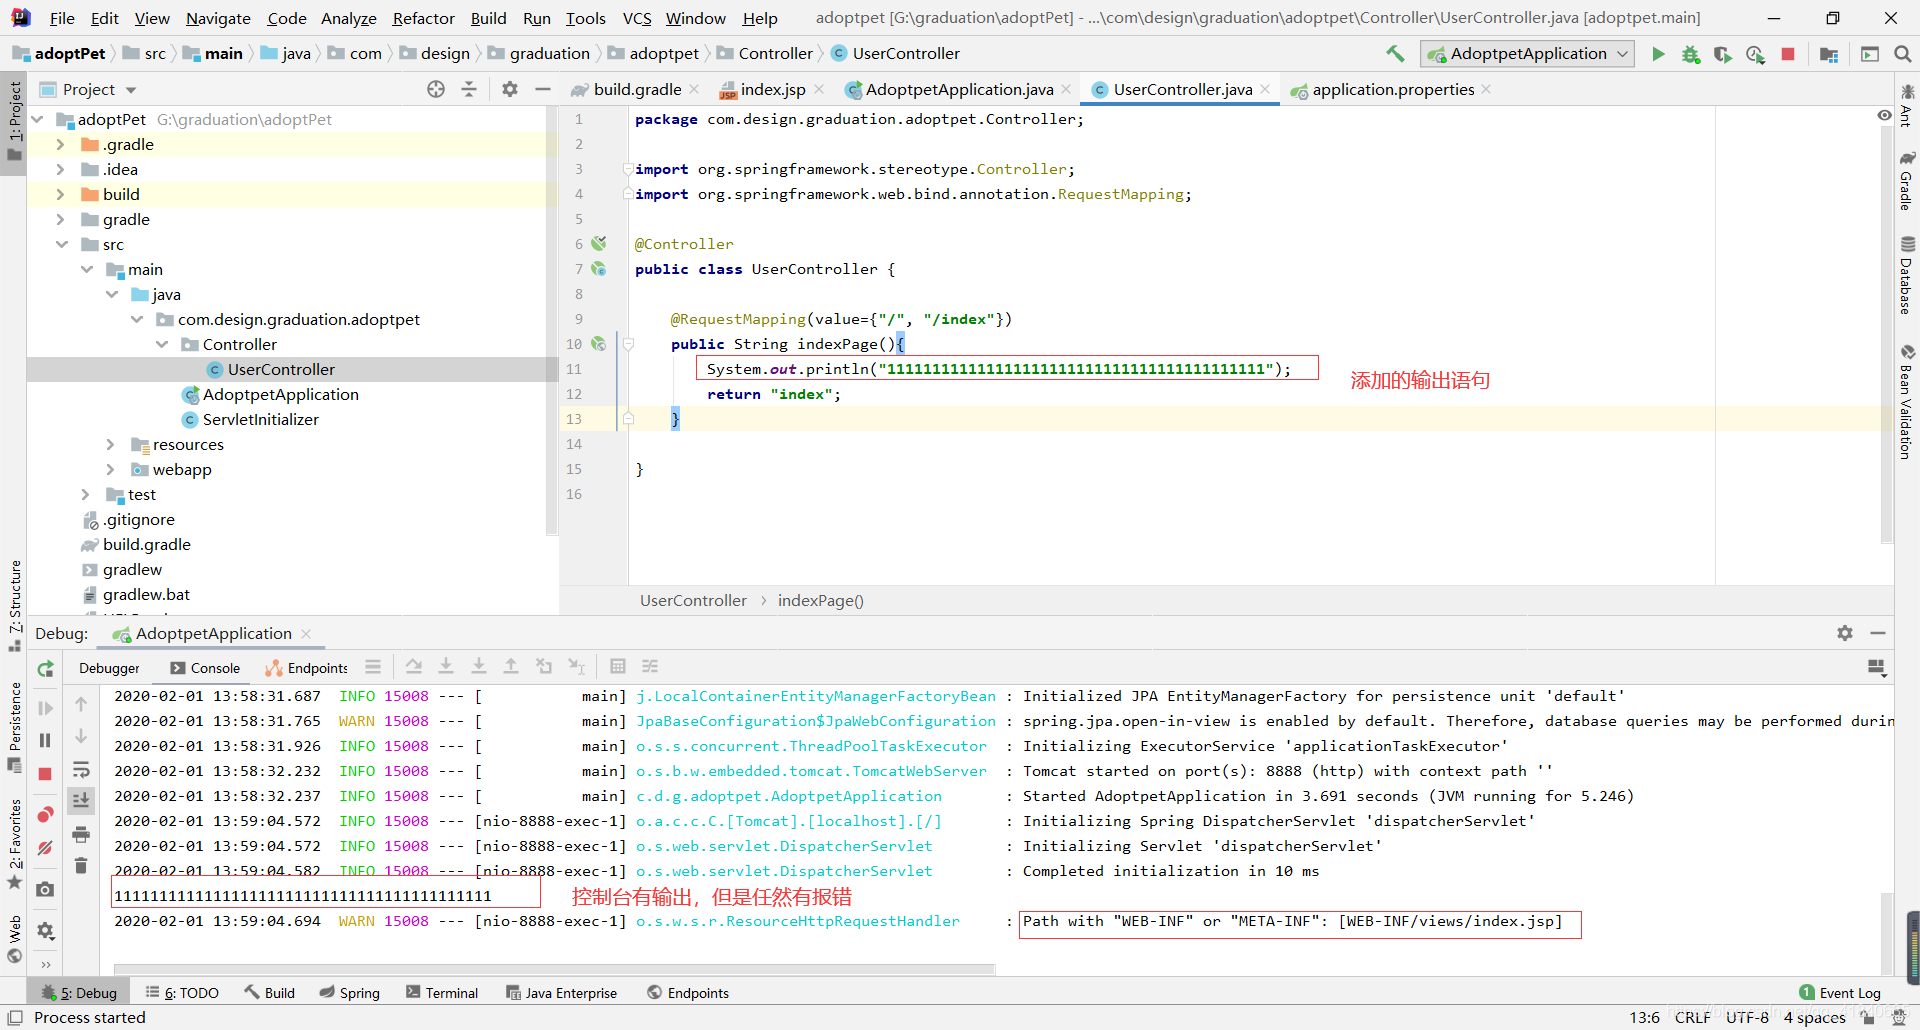Open the Spring tool window button
1920x1030 pixels.
350,993
